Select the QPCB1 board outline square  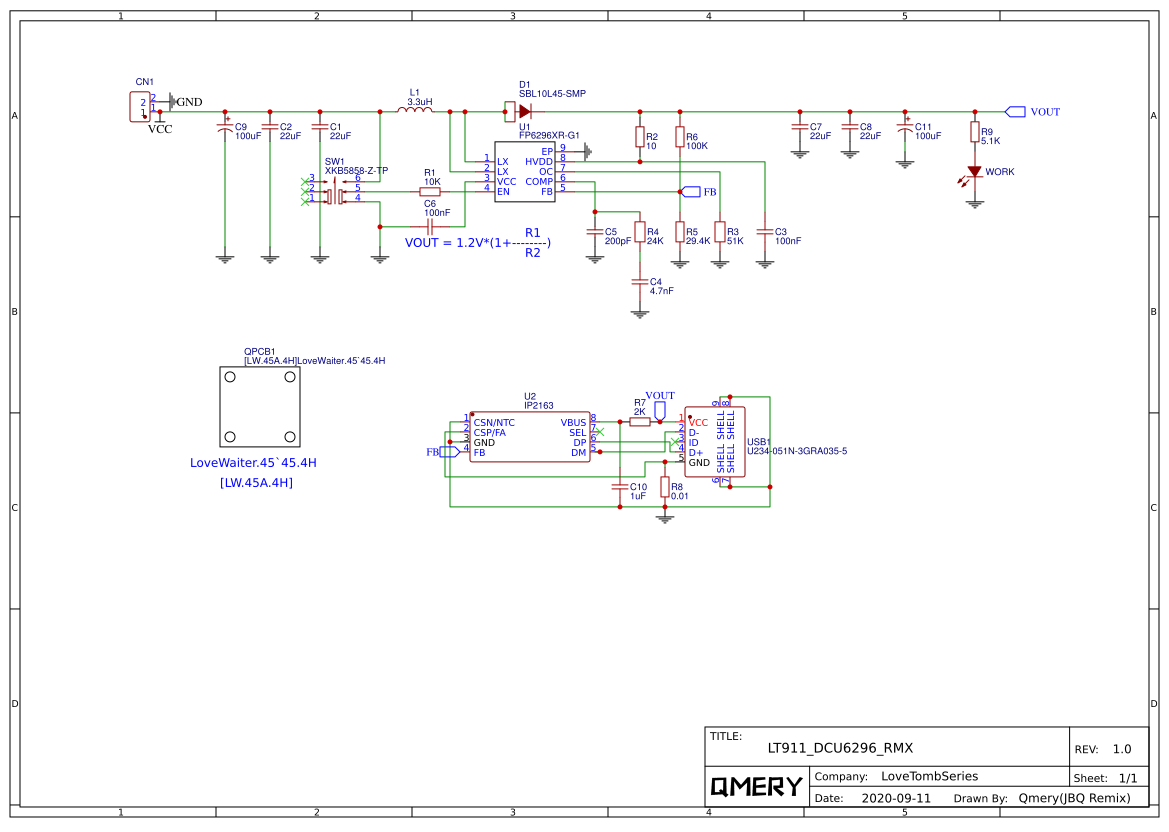pyautogui.click(x=260, y=406)
